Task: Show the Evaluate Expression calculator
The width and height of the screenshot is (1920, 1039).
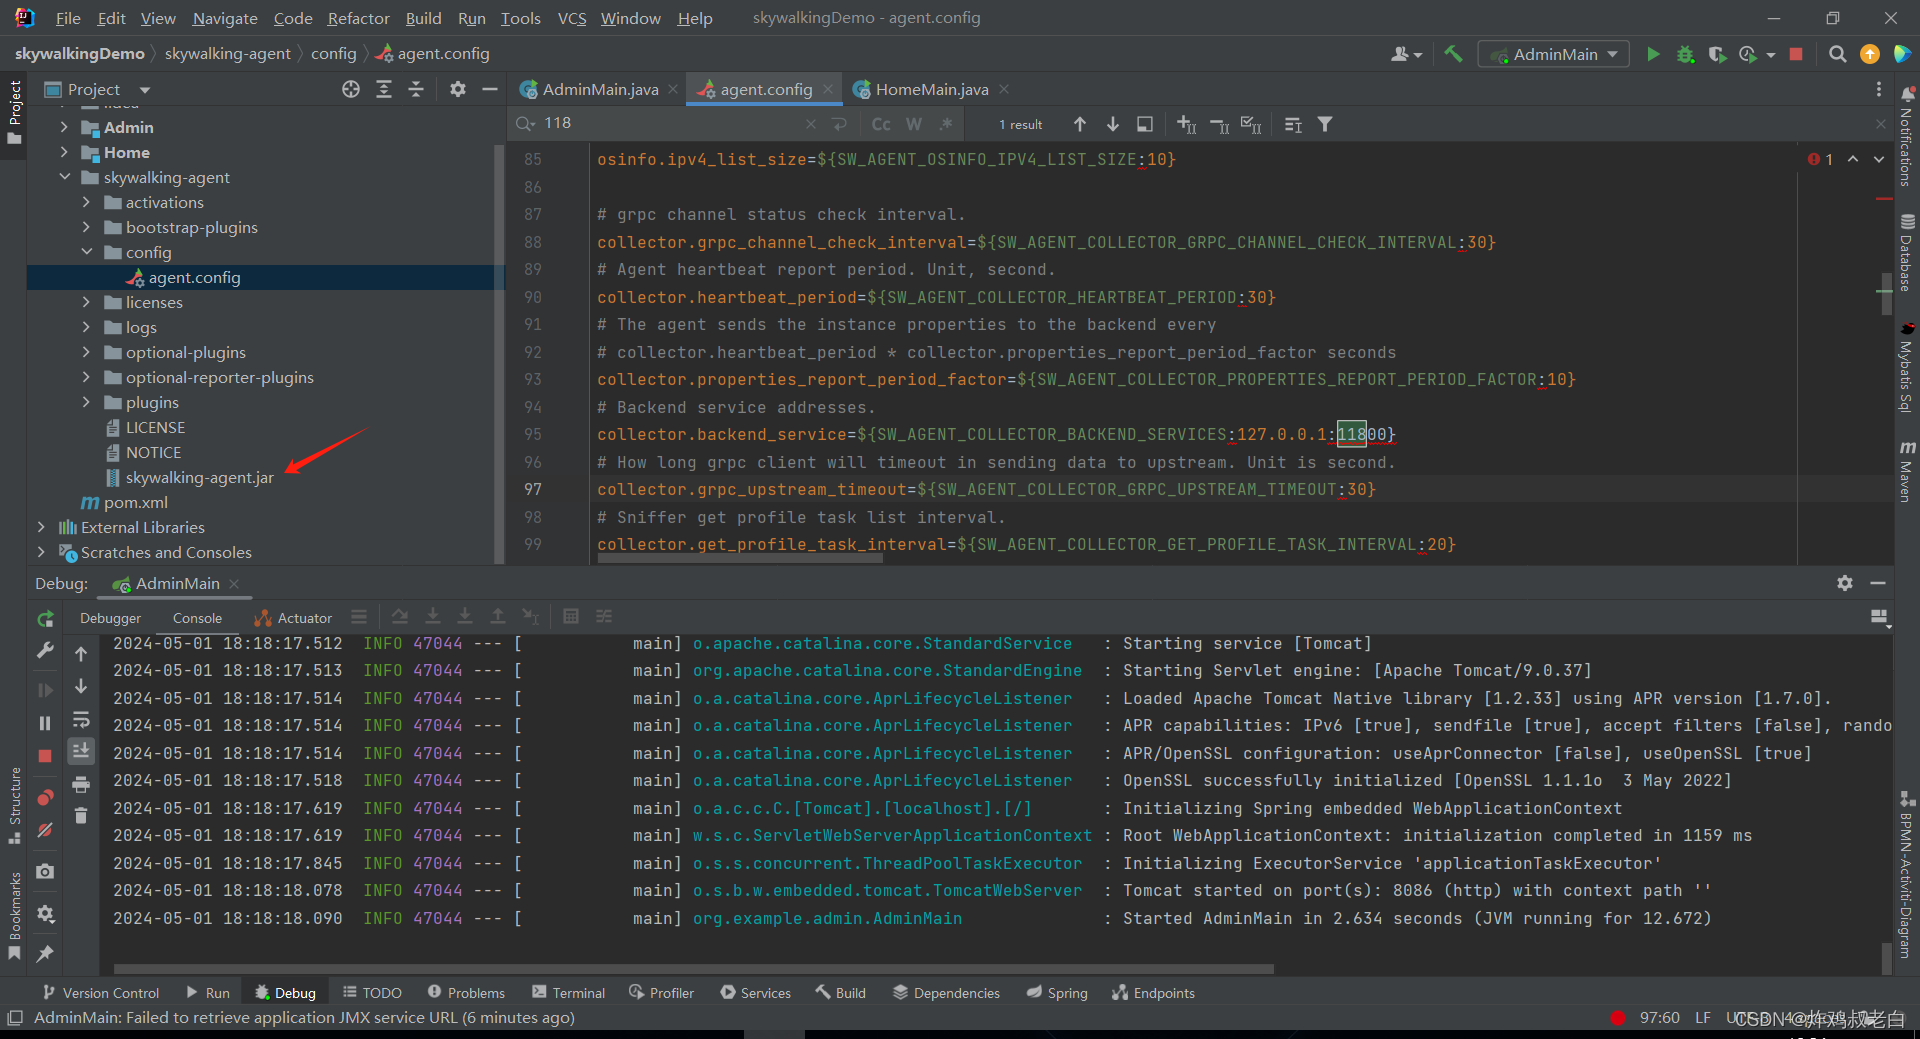Action: (571, 617)
